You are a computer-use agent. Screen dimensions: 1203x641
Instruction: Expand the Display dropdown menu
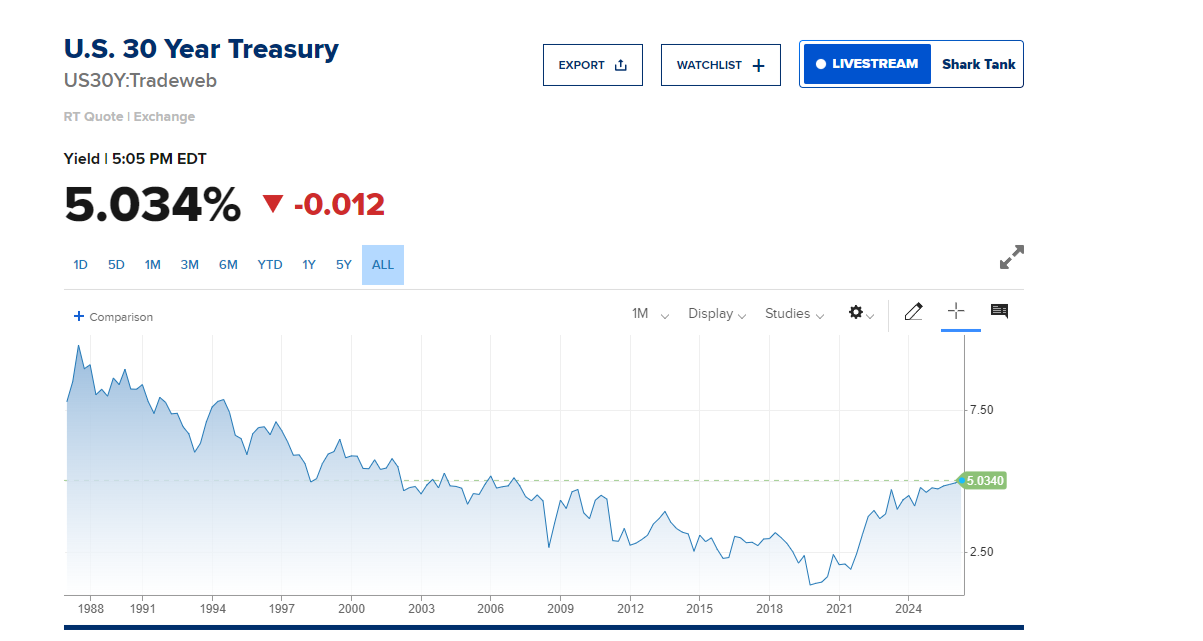click(717, 314)
